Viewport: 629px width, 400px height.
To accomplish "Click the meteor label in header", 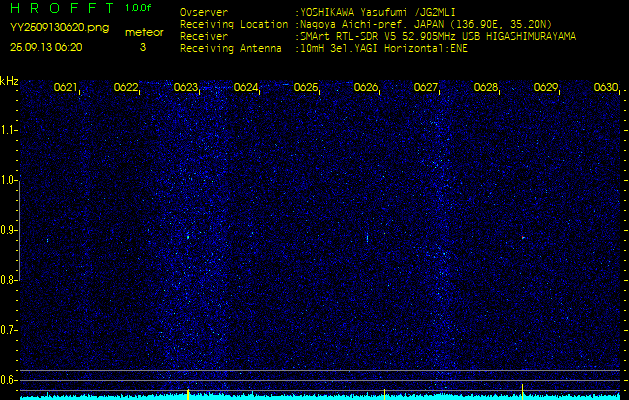I will [x=144, y=32].
